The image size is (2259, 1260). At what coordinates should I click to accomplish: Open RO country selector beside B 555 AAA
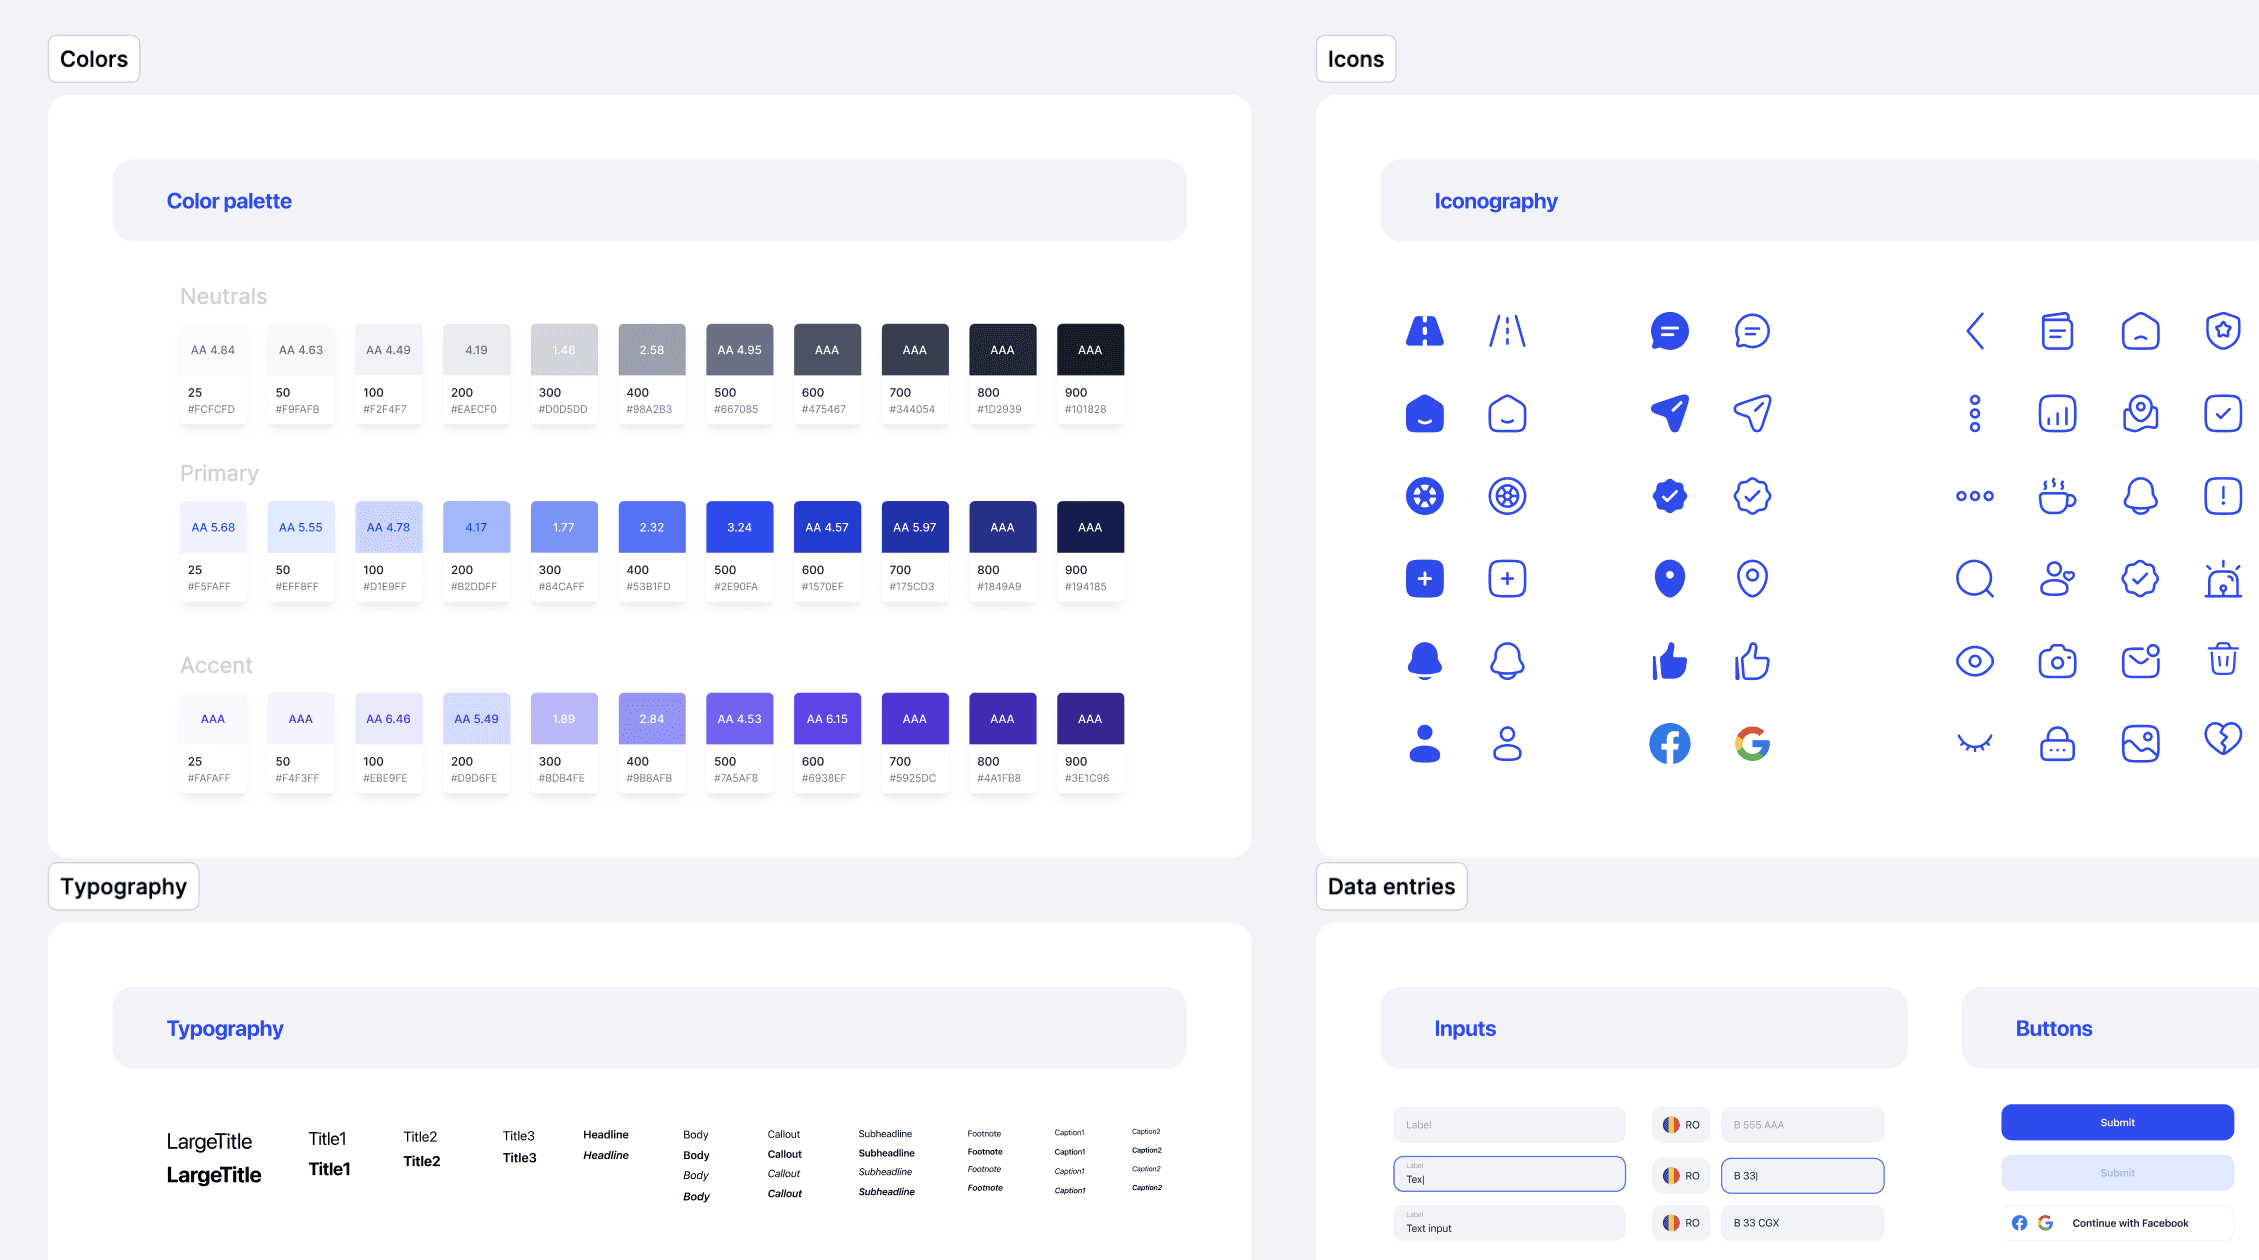pos(1681,1125)
